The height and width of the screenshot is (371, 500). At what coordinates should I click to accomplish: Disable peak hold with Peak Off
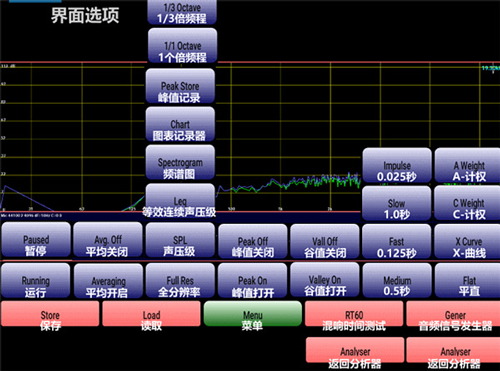click(x=252, y=241)
